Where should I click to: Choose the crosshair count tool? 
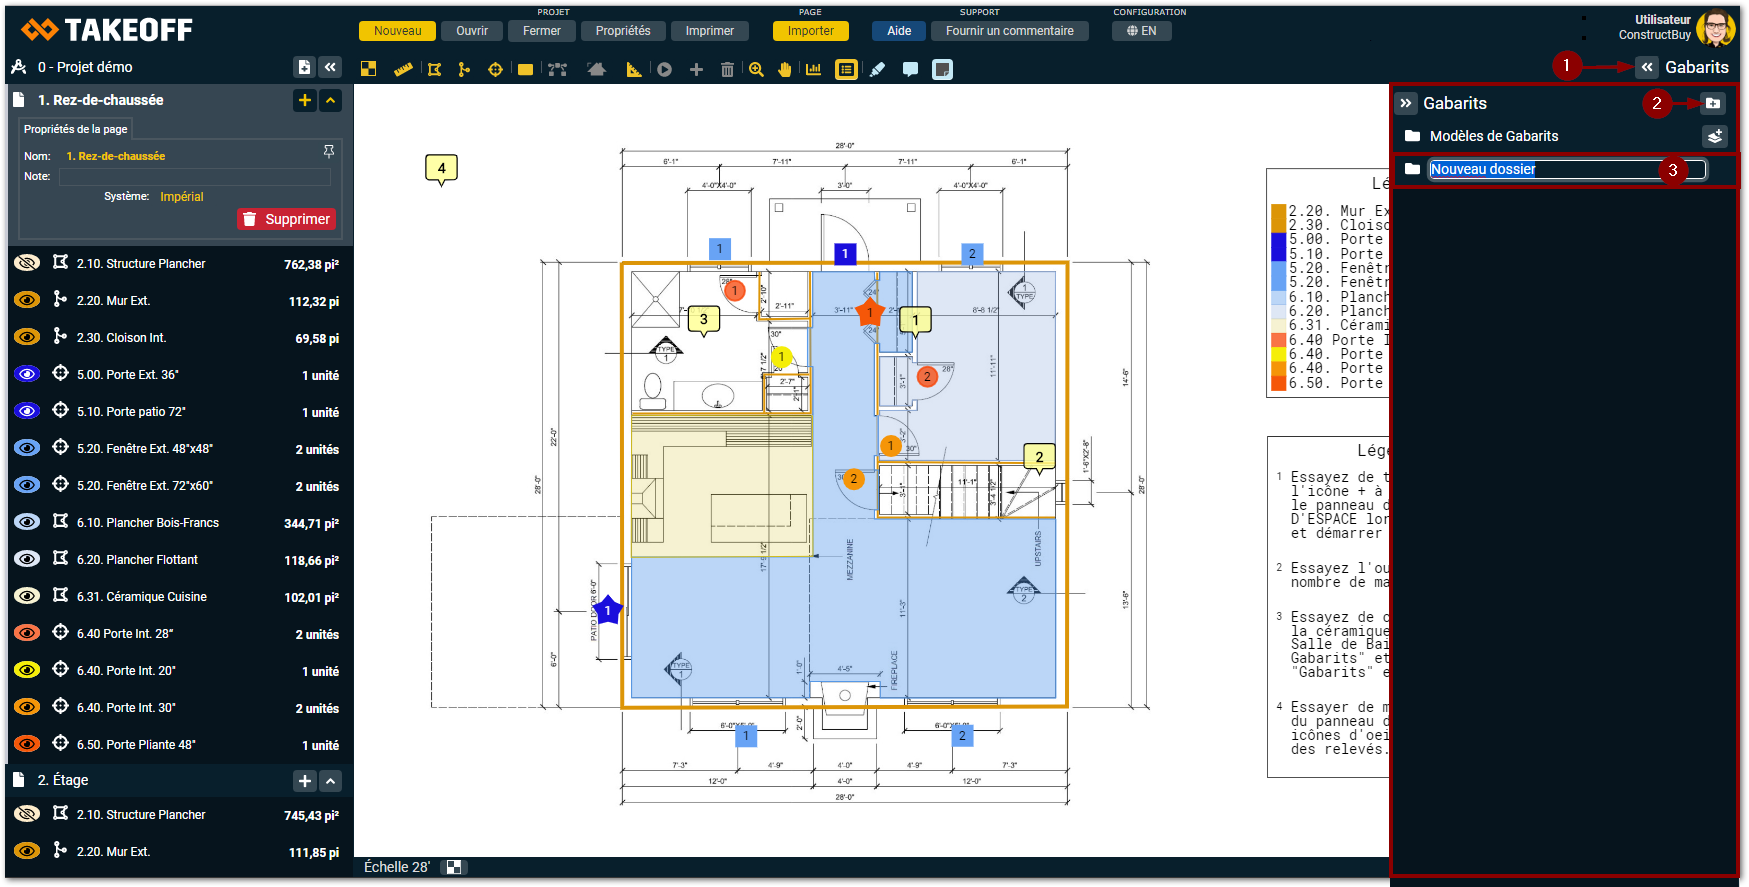(x=495, y=70)
